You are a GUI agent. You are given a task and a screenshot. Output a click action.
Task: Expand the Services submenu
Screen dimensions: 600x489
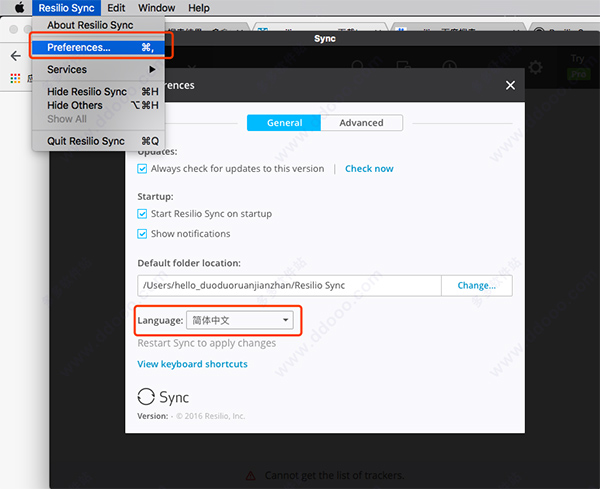tap(98, 70)
